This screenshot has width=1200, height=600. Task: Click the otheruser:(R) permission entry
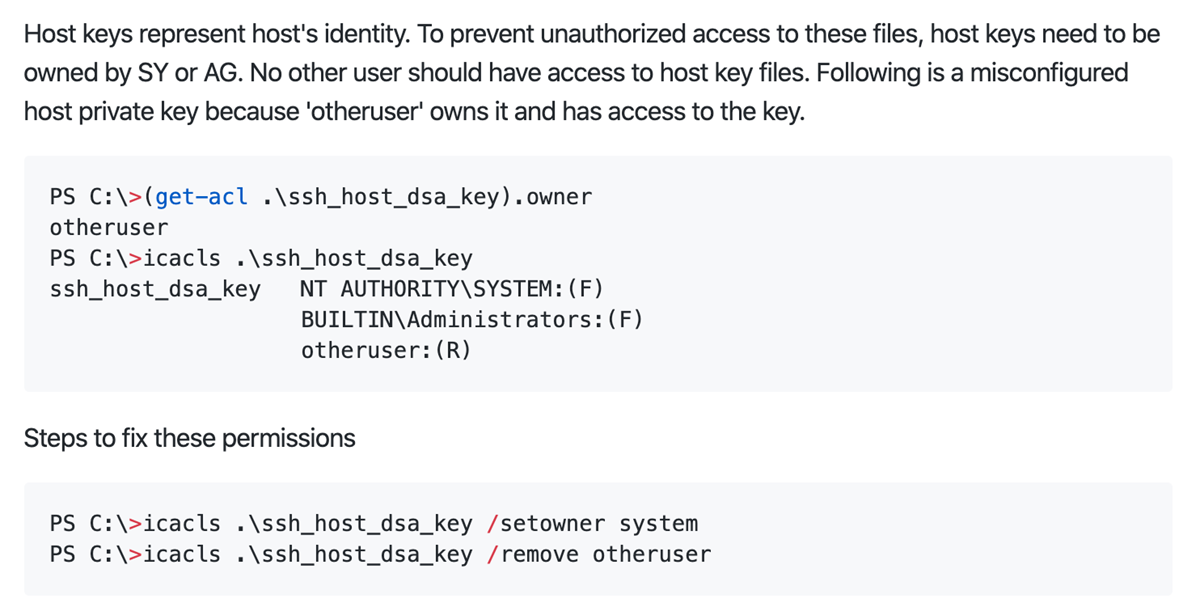[x=385, y=351]
